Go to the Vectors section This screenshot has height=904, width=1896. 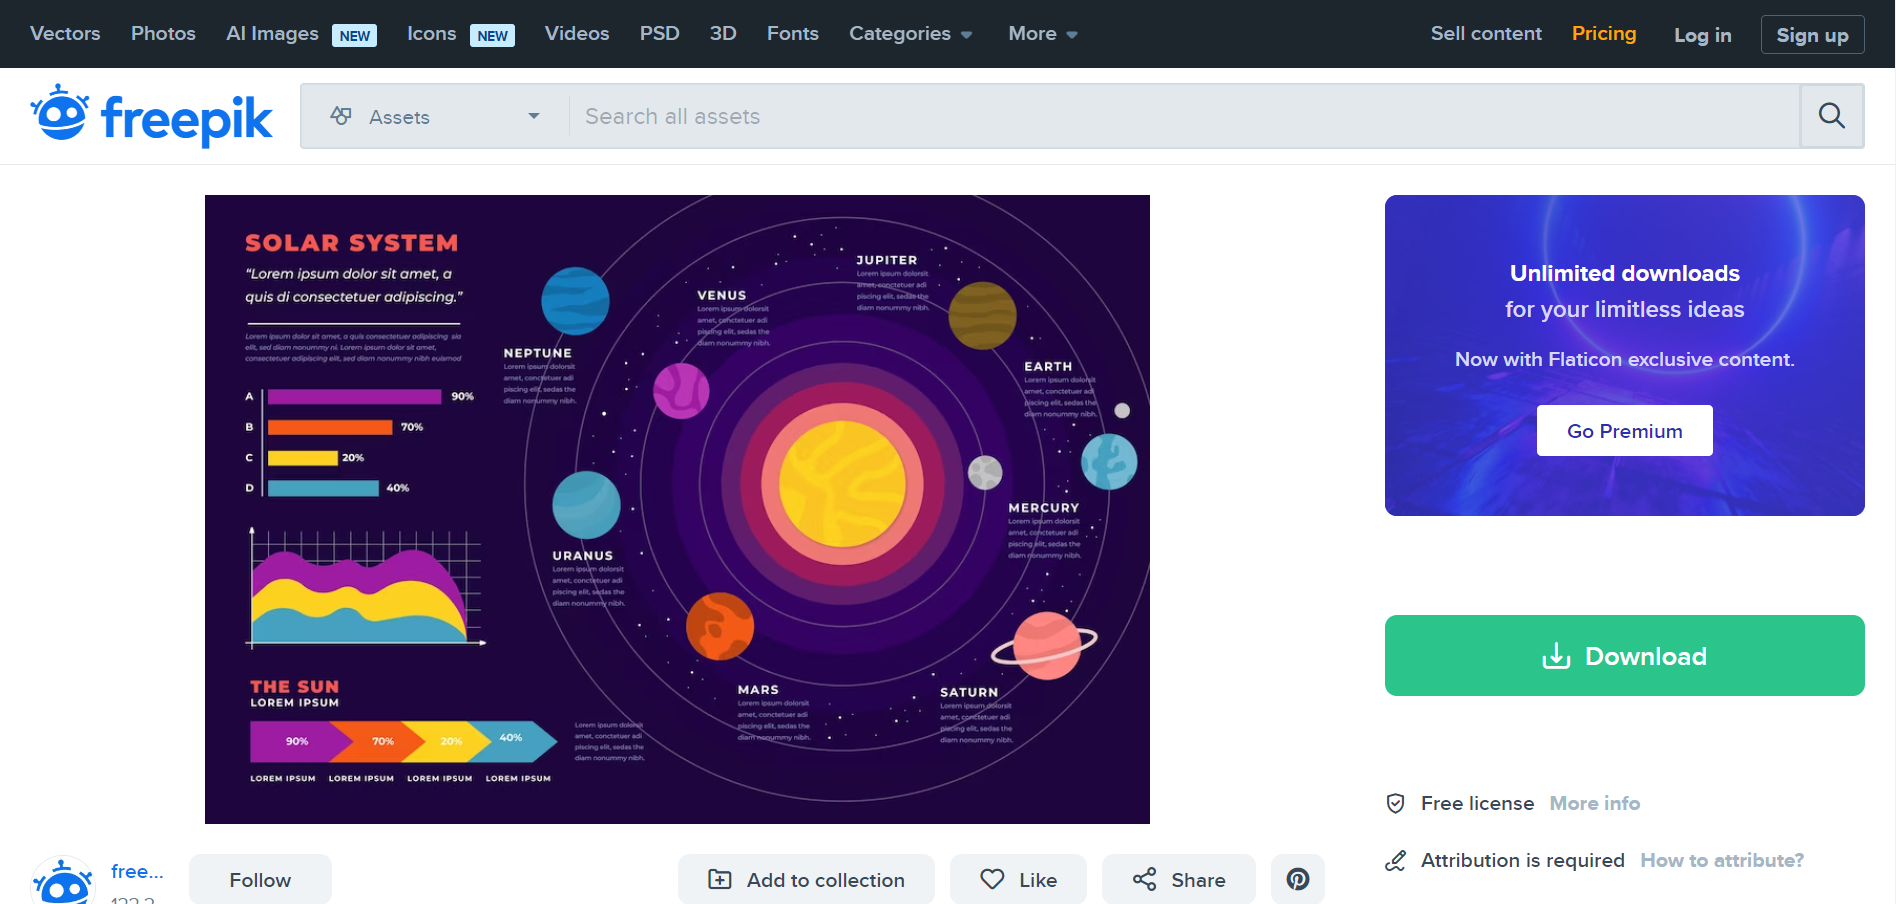click(x=65, y=34)
